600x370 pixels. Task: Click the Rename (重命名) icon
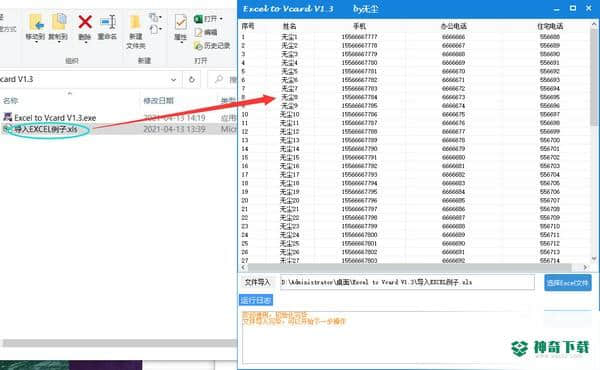click(x=108, y=22)
